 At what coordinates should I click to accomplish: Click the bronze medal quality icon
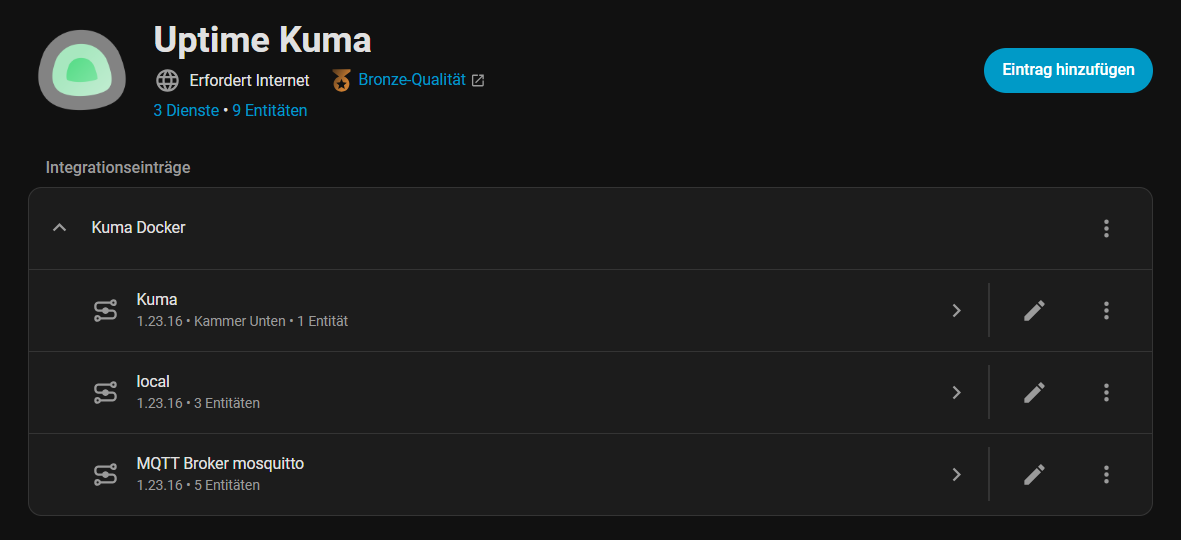(342, 80)
